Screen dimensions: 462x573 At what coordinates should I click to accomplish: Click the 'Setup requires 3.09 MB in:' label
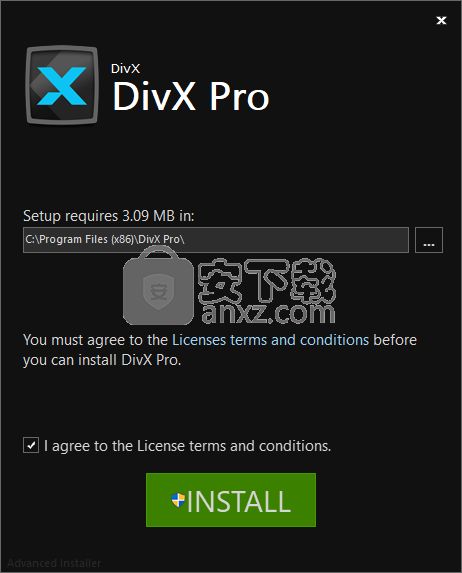click(109, 216)
